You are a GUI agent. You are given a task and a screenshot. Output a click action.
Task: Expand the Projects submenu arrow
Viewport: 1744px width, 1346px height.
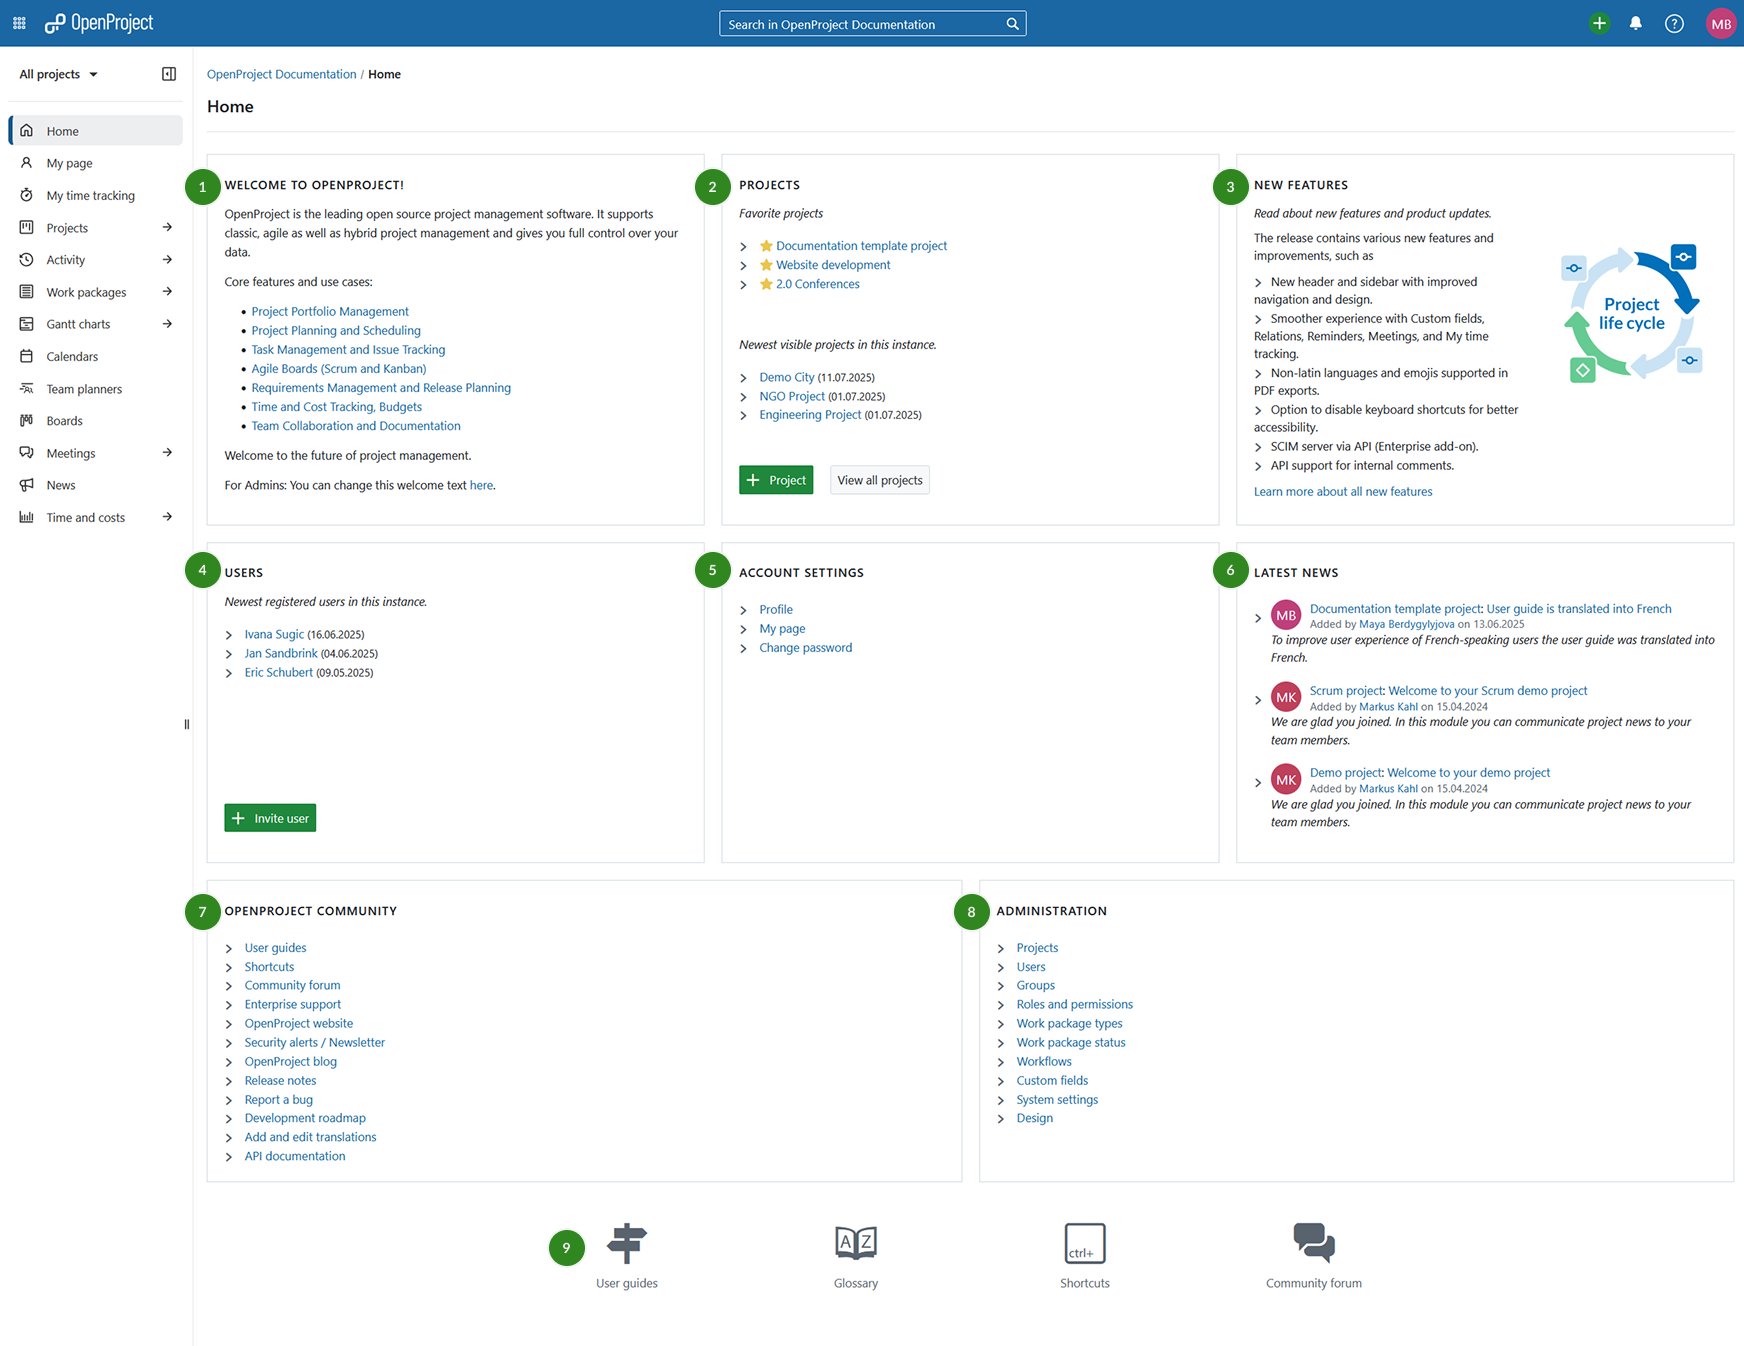[x=167, y=227]
